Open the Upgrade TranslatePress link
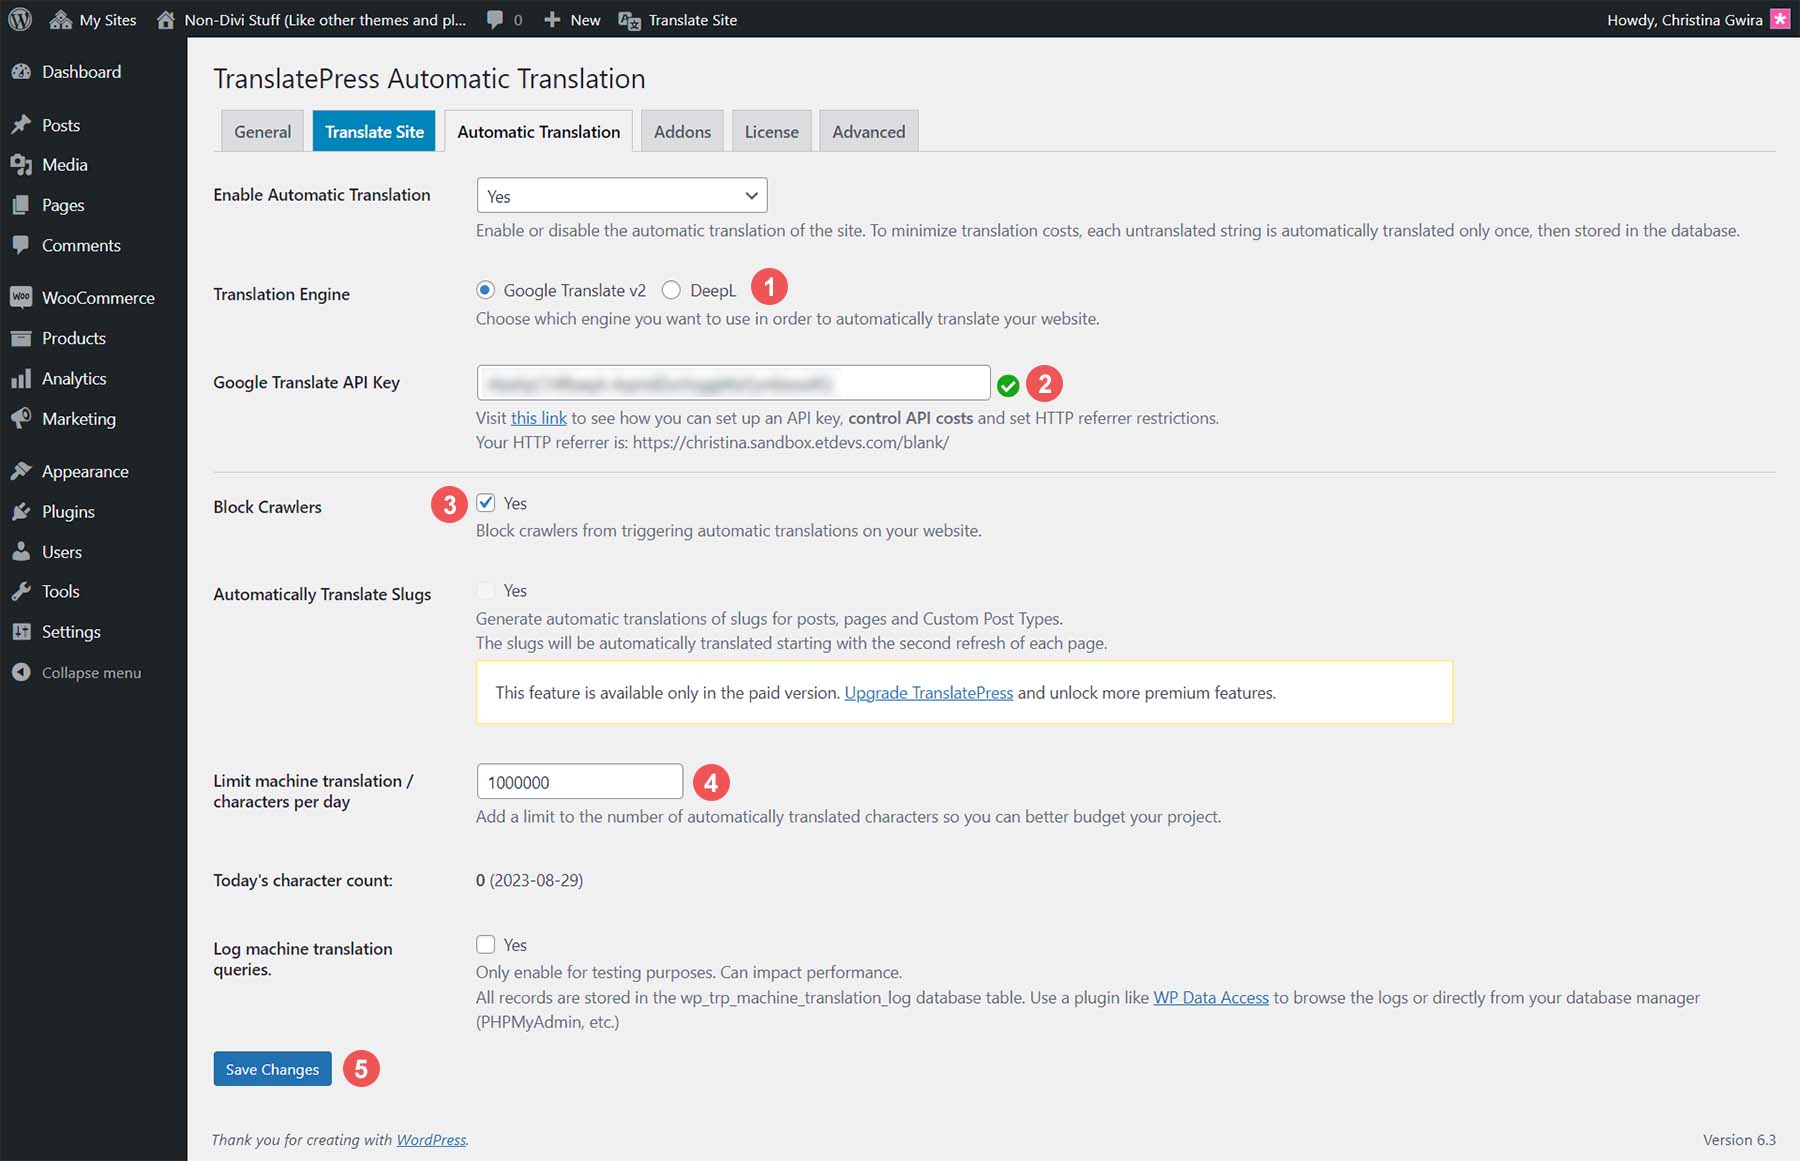Viewport: 1800px width, 1161px height. (x=927, y=692)
